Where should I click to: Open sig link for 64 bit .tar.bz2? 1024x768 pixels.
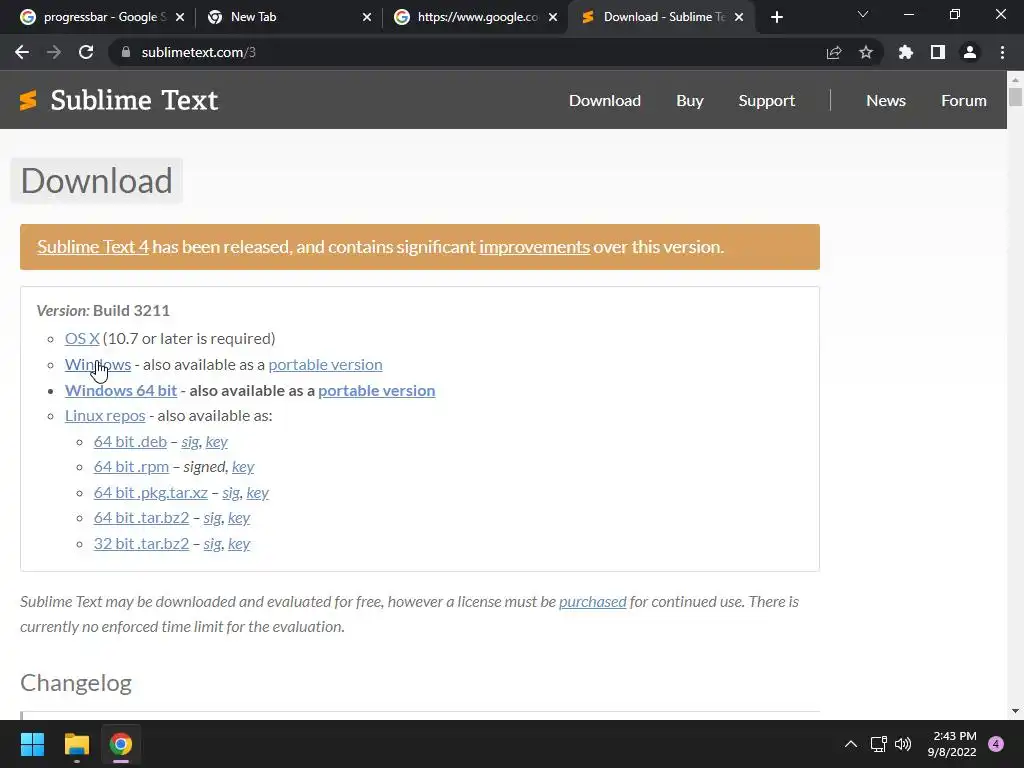click(212, 518)
